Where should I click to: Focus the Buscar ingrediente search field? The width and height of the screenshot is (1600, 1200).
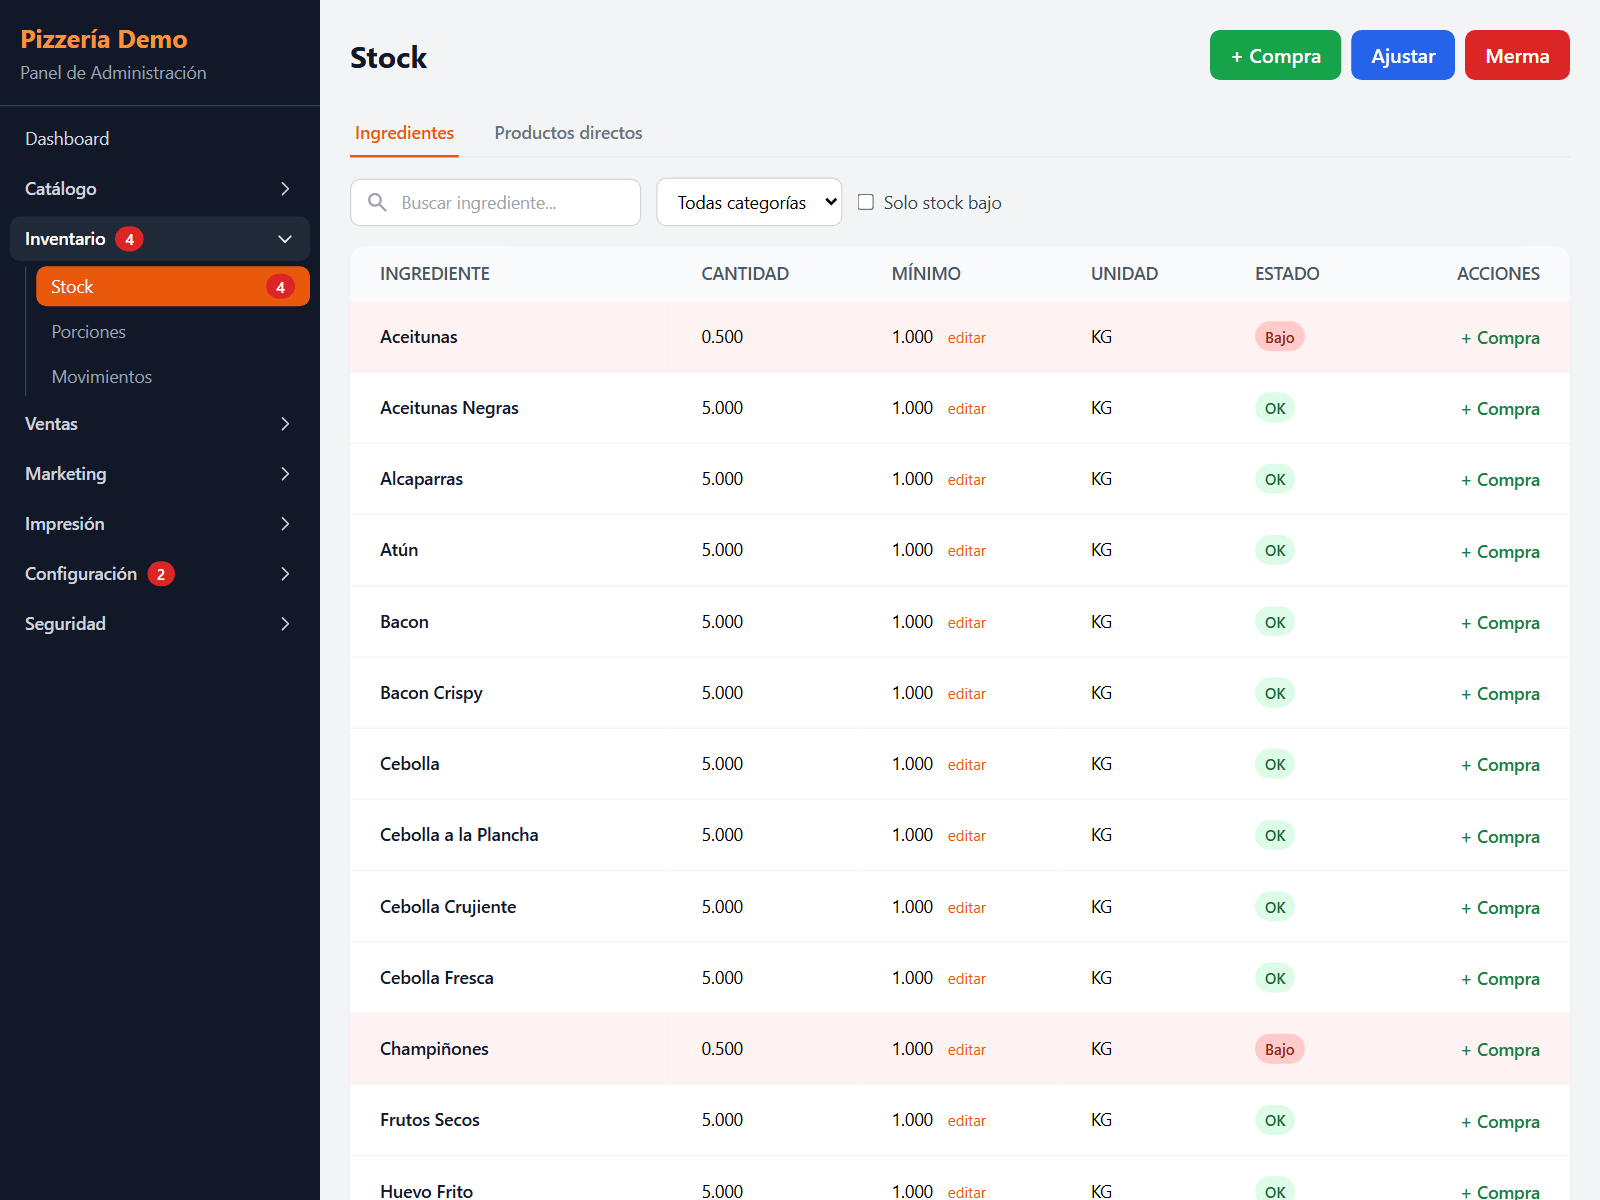495,202
